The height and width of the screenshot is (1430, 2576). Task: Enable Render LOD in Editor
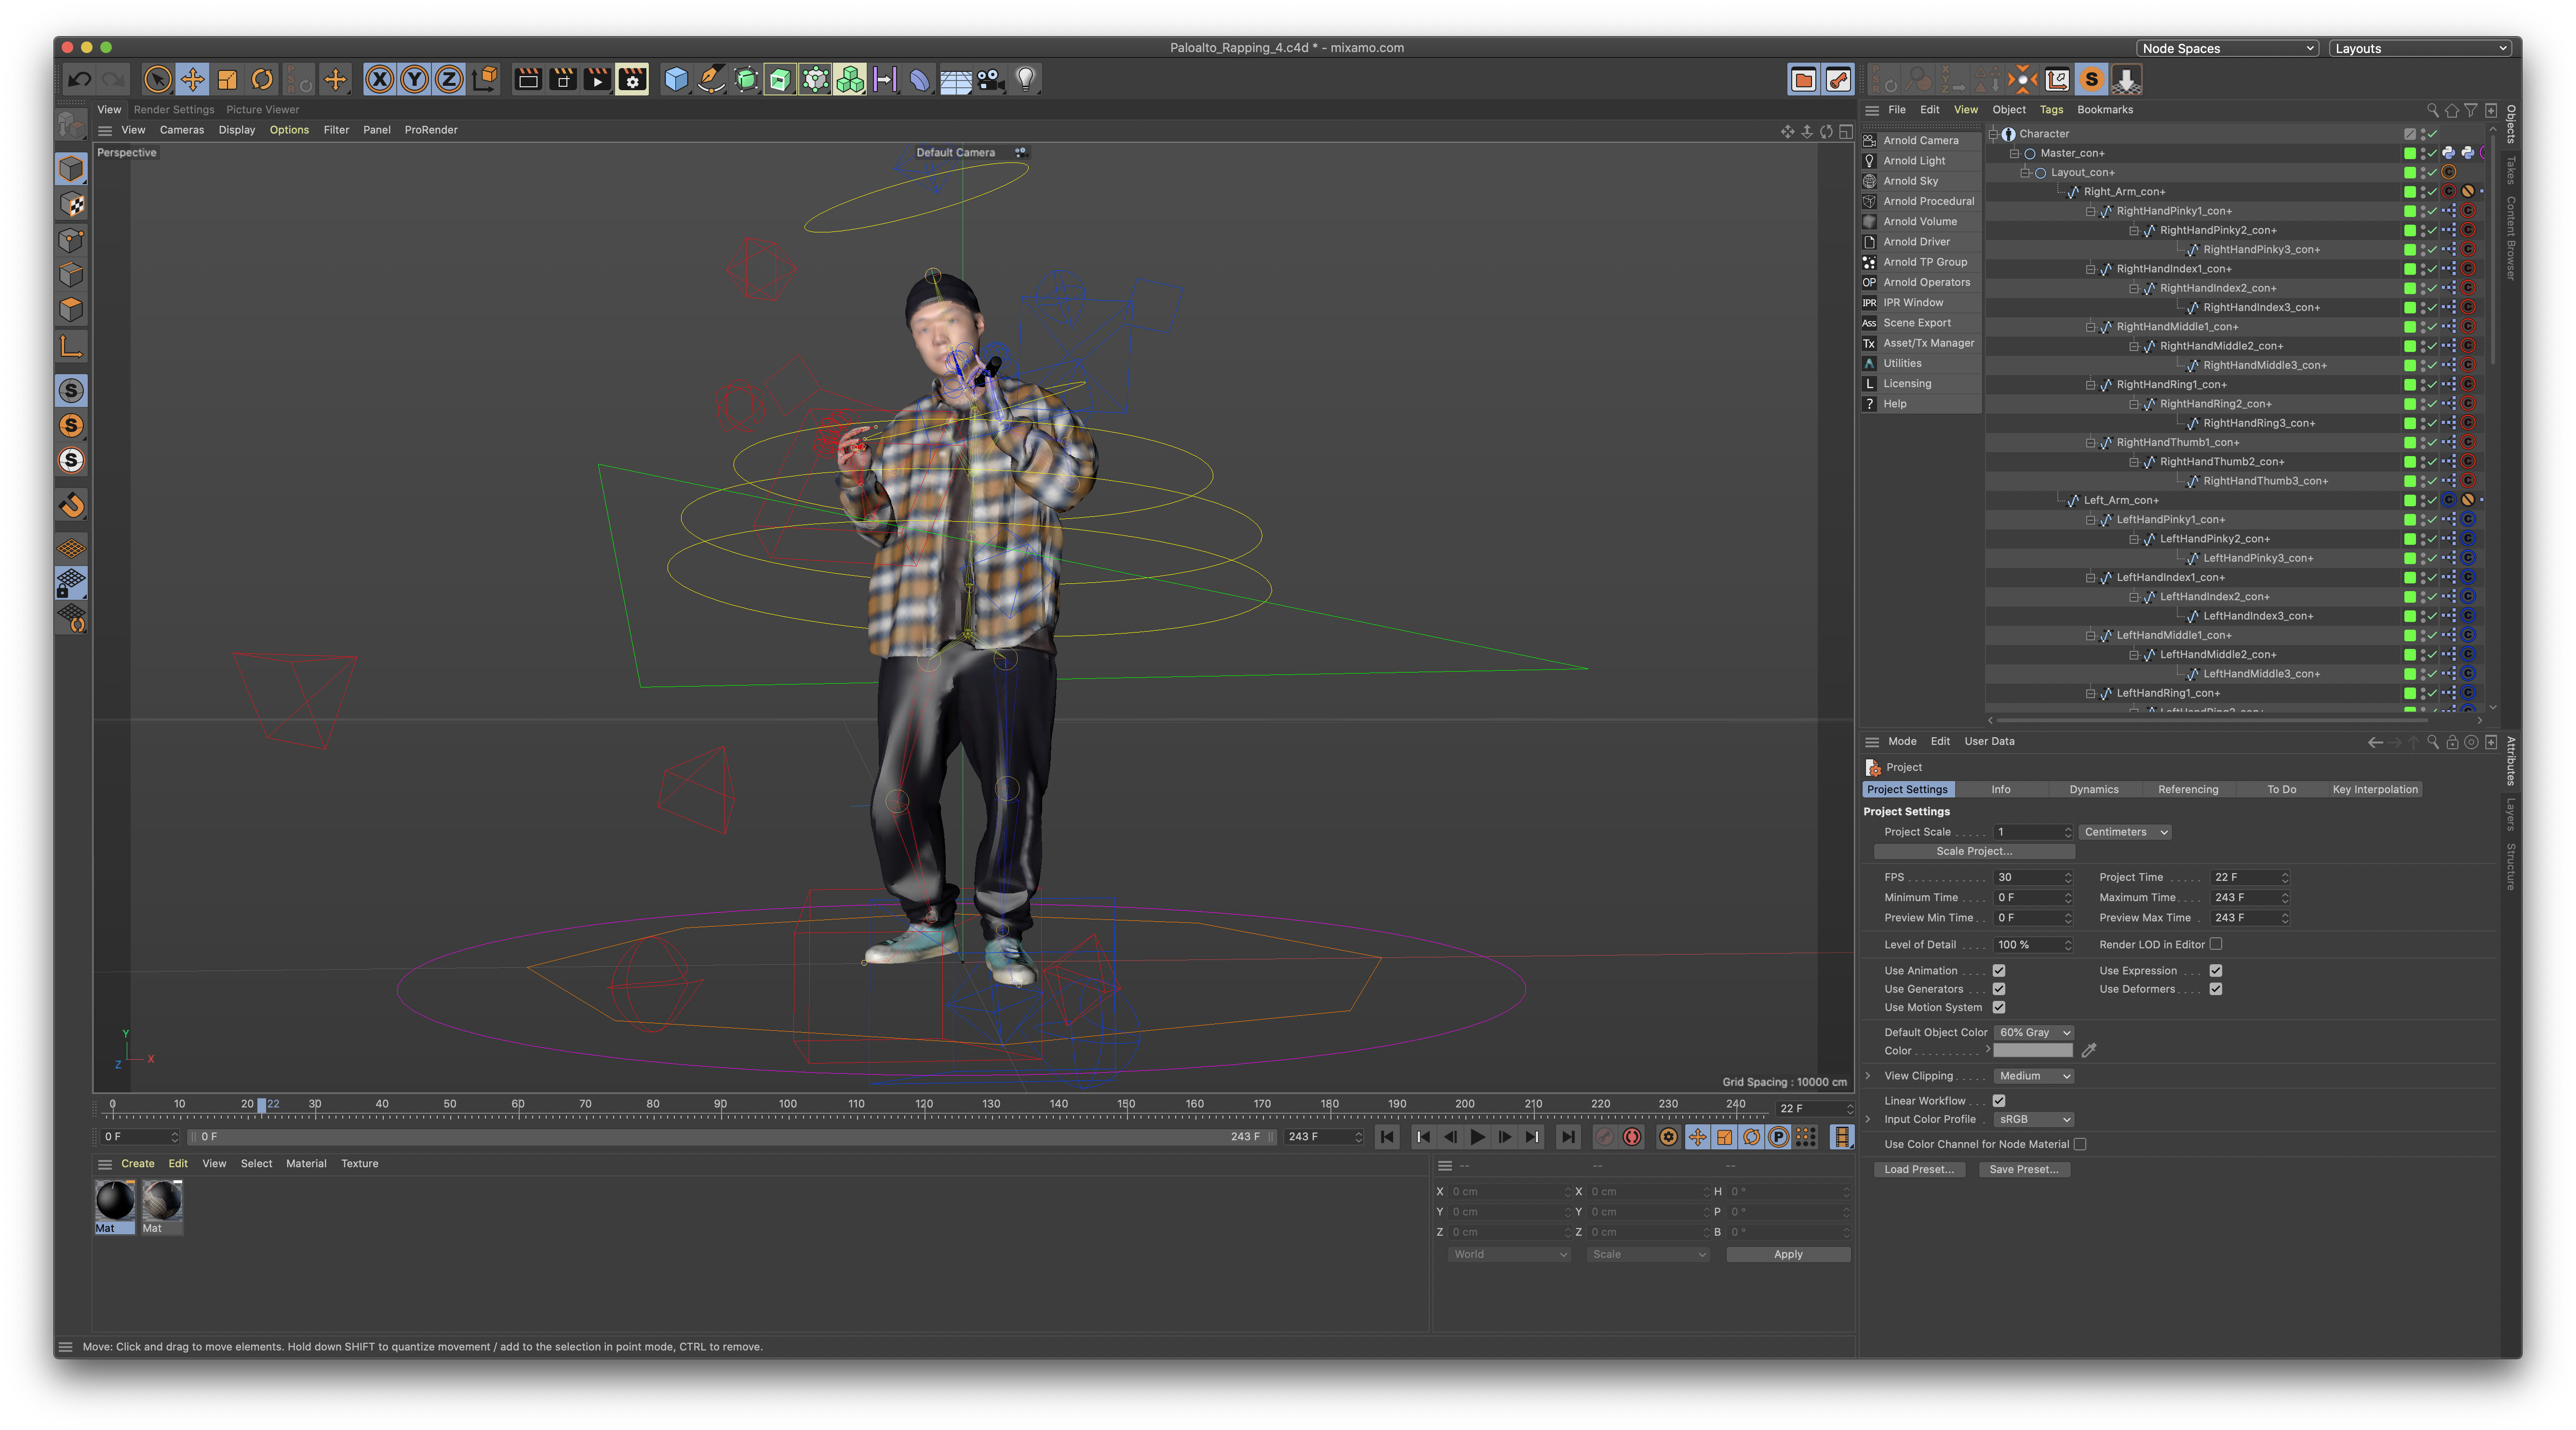click(2215, 944)
